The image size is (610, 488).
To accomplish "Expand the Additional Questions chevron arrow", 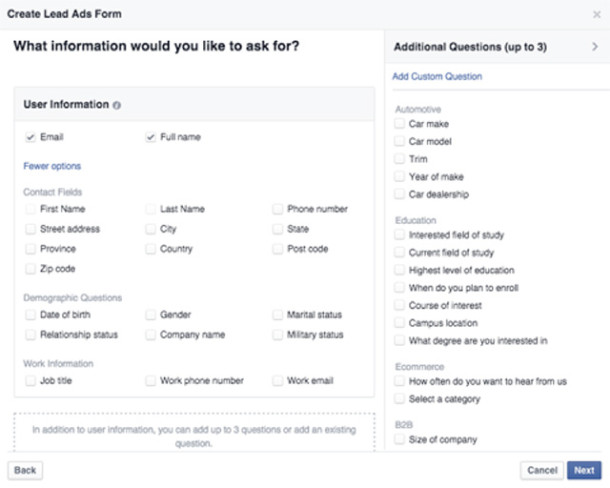I will [594, 46].
